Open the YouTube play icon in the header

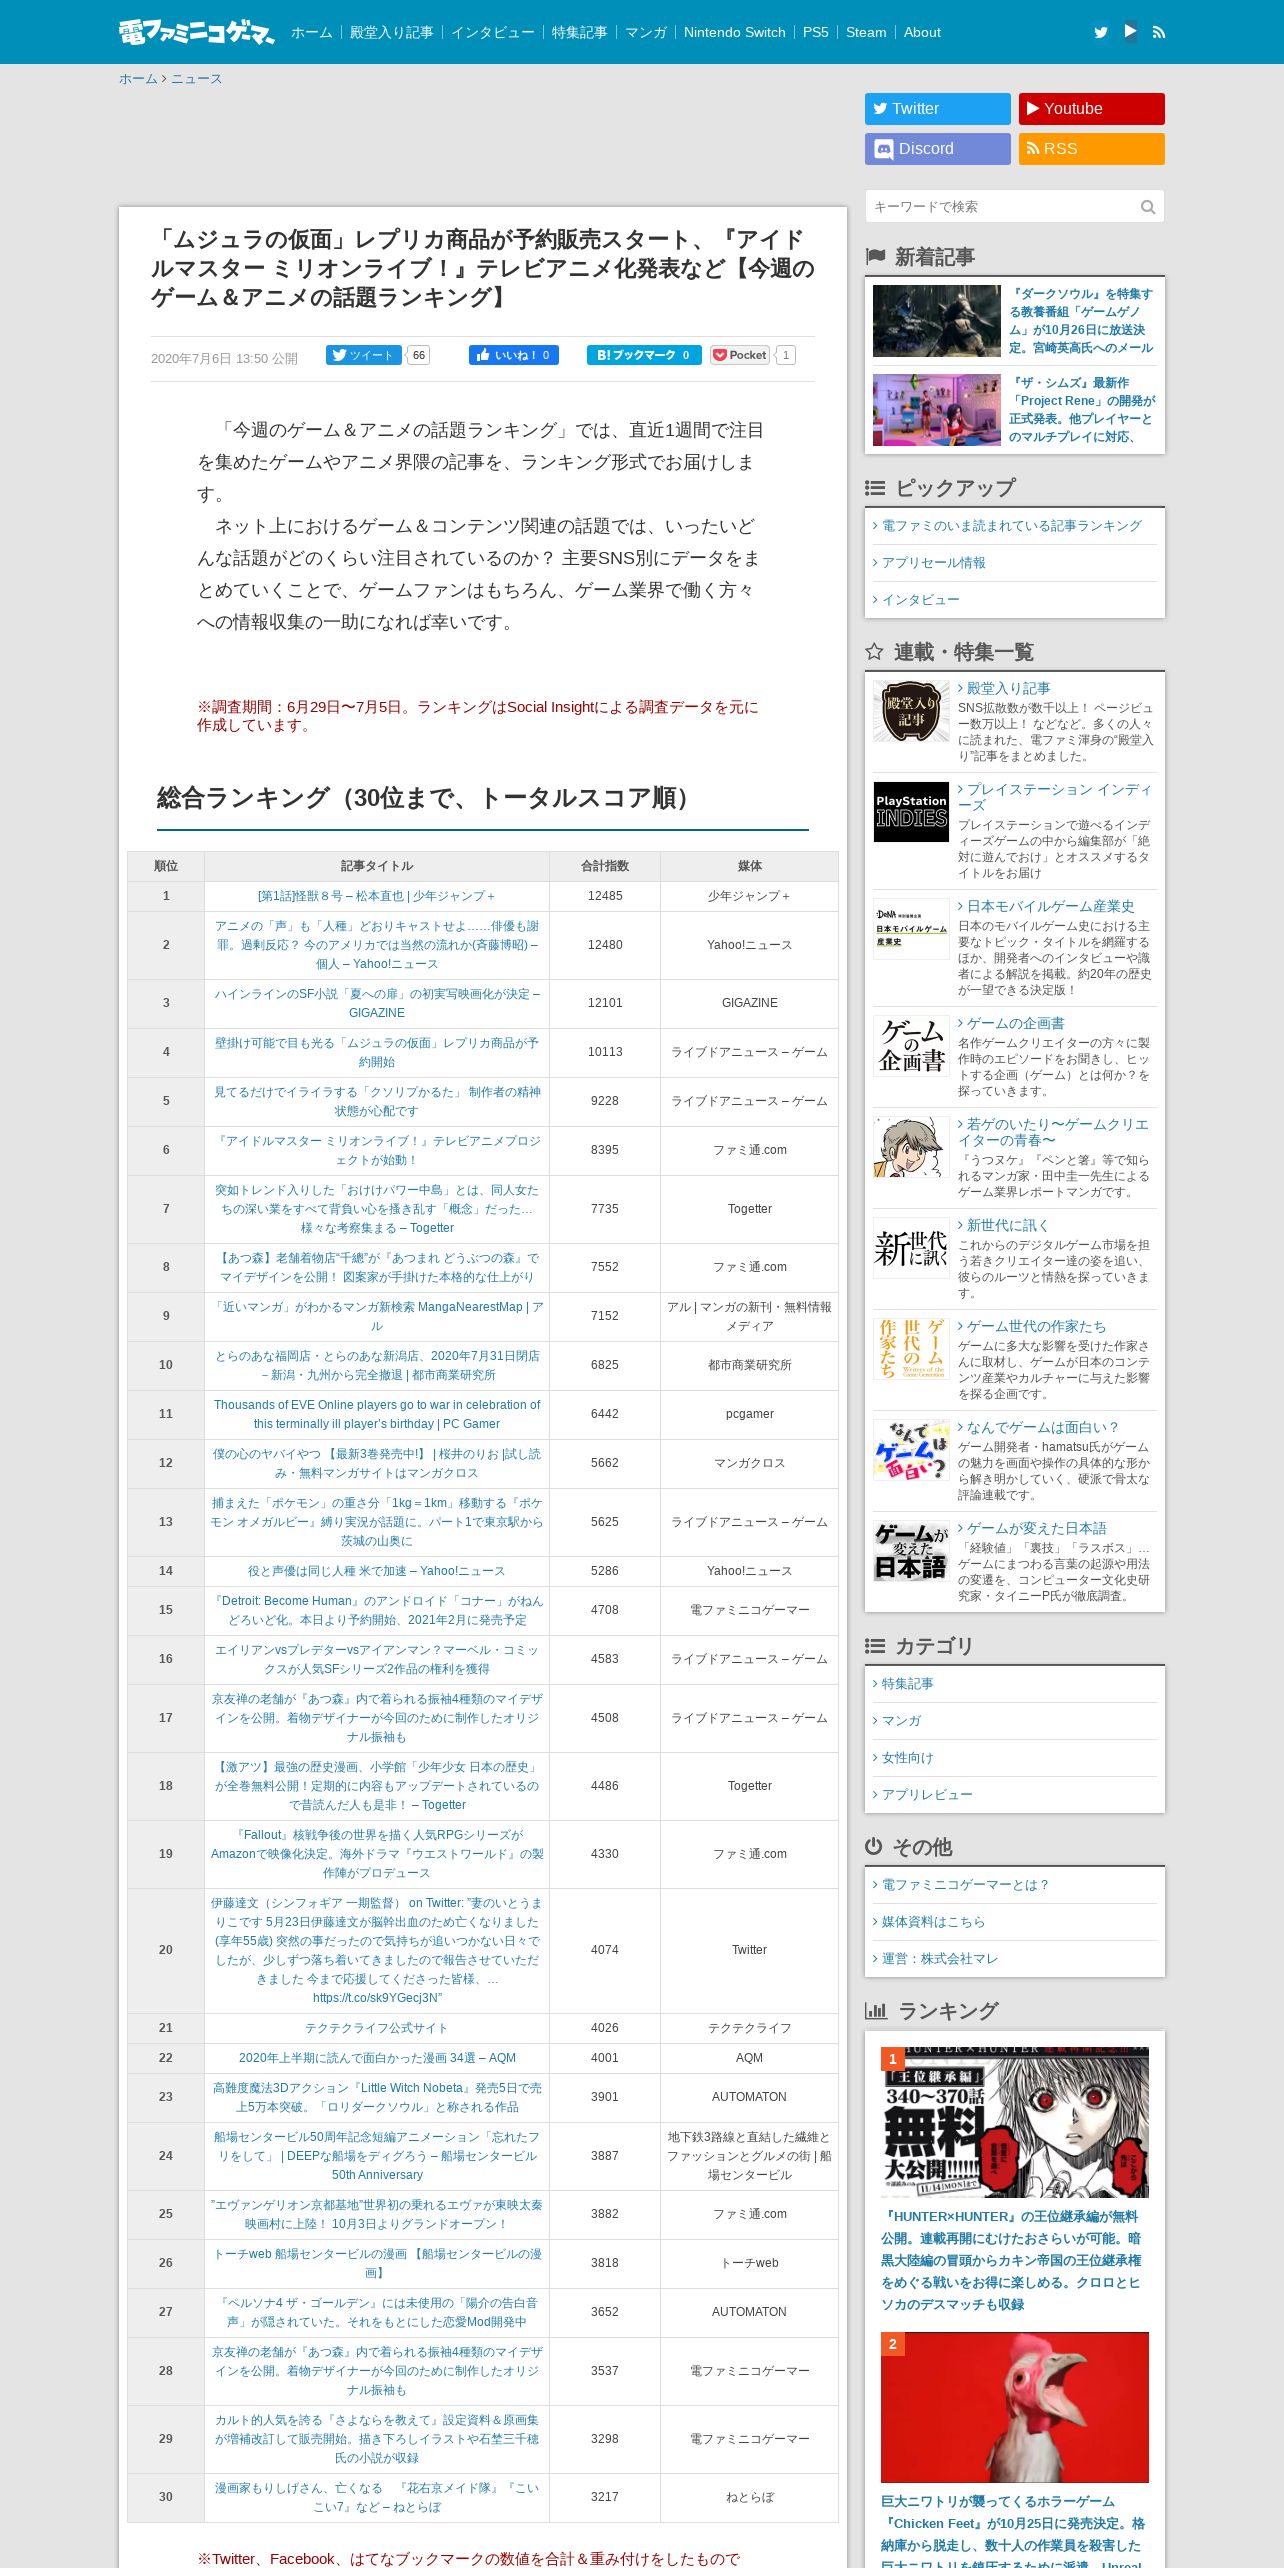[x=1130, y=31]
